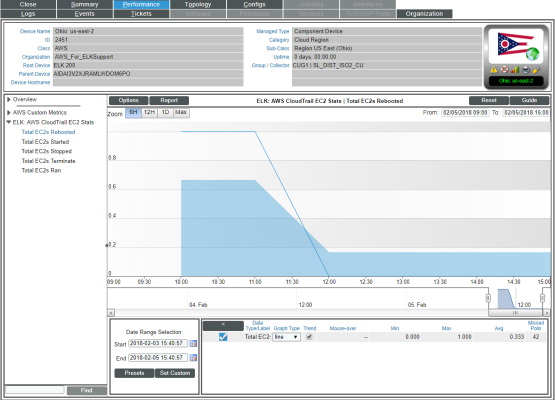Click the Find button

[87, 390]
